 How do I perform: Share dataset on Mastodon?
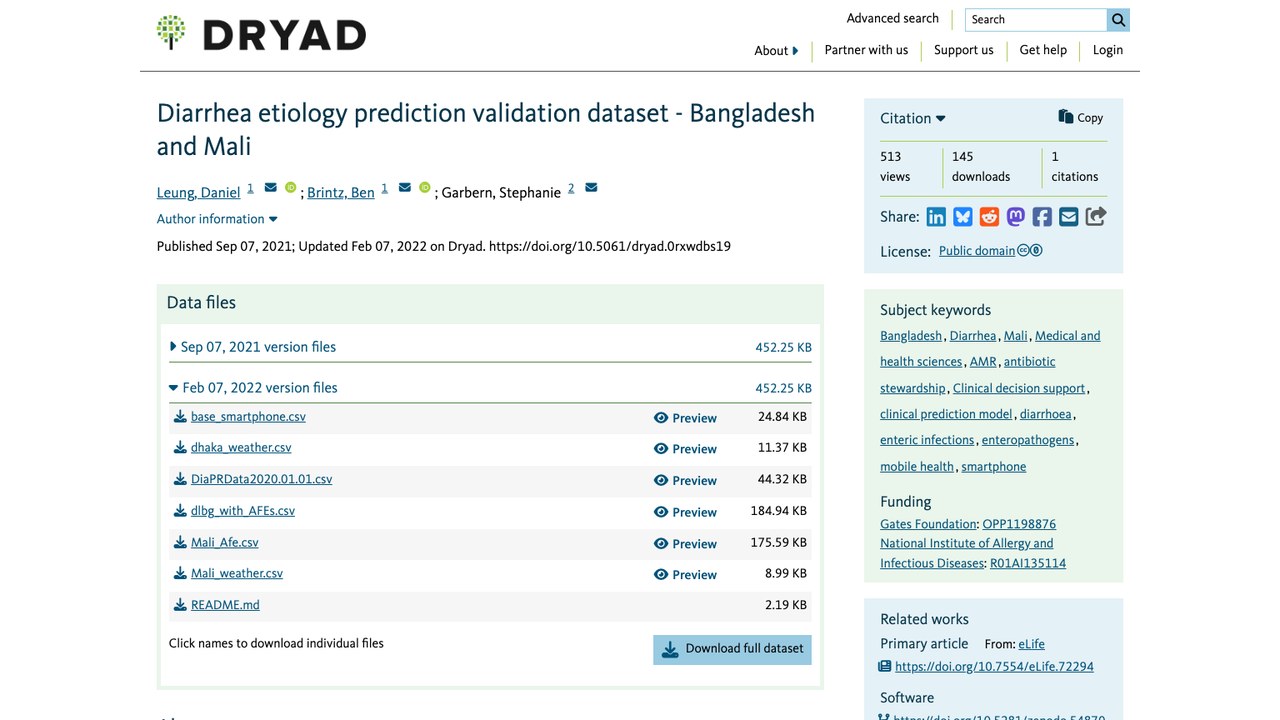coord(1016,217)
